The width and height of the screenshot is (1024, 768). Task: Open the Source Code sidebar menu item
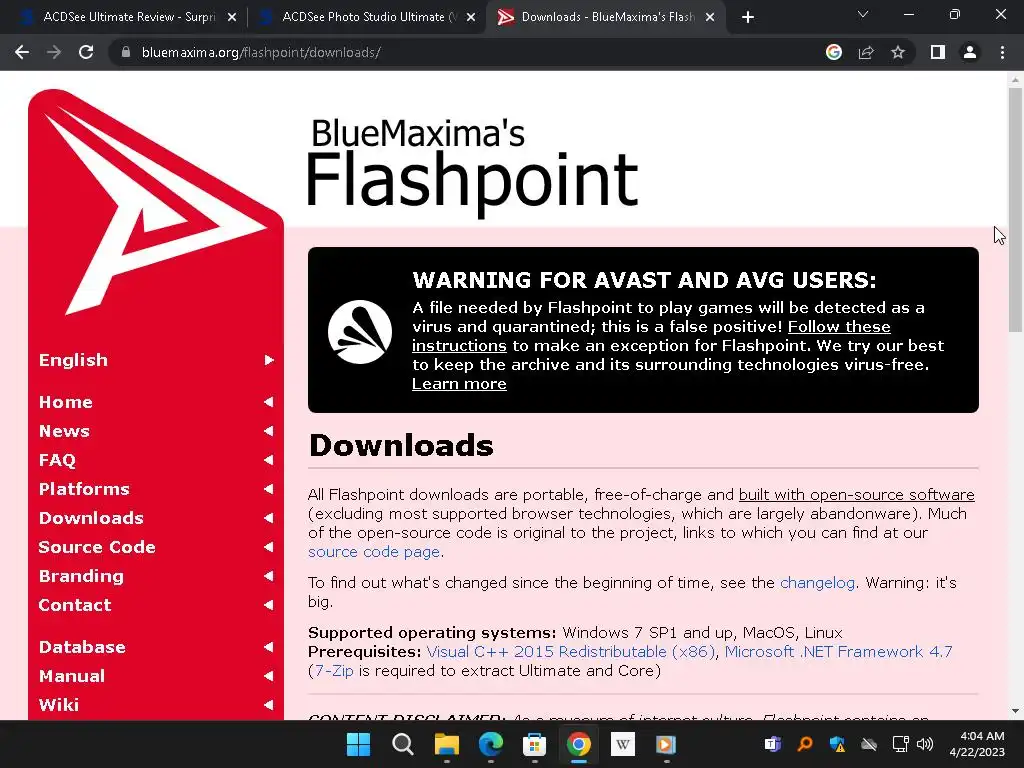pos(97,547)
